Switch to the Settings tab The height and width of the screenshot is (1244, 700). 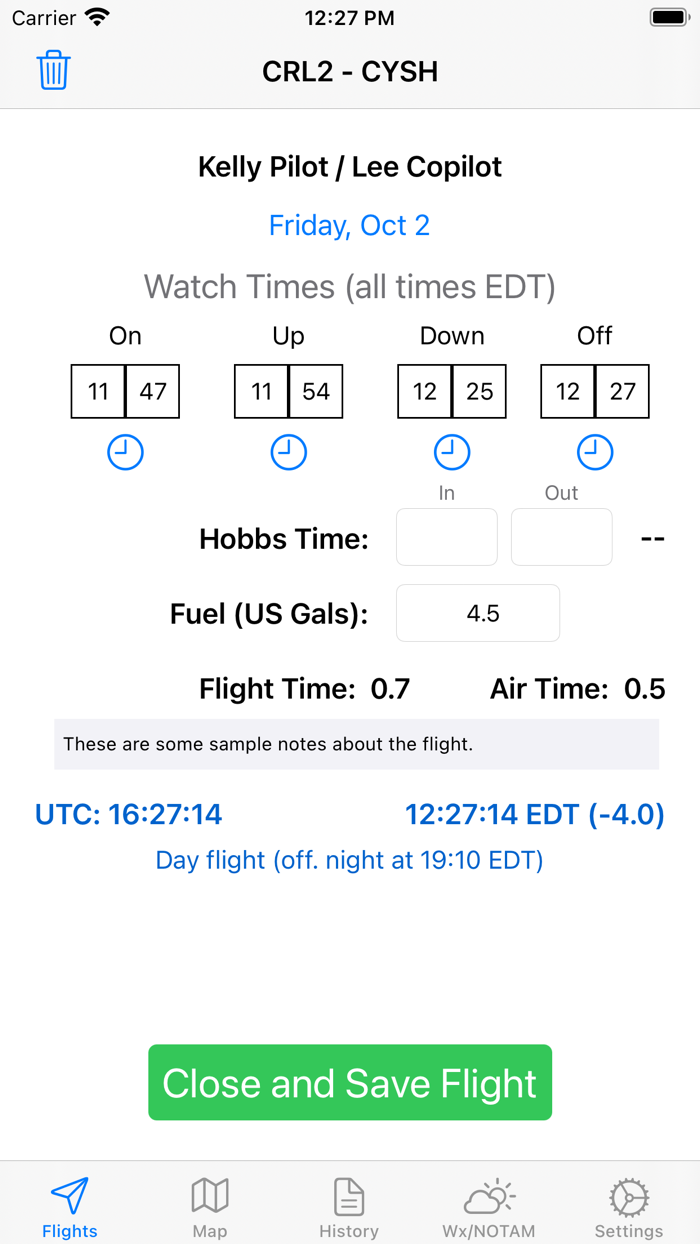[x=628, y=1205]
